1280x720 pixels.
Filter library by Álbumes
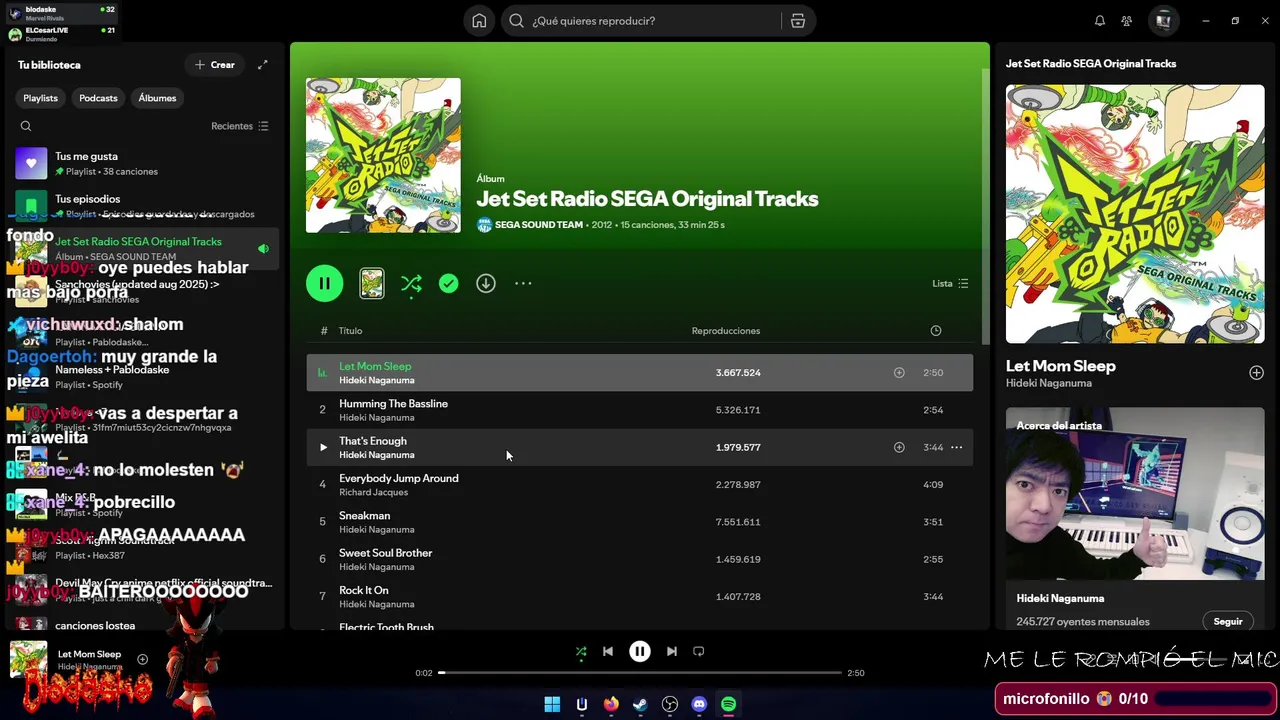157,98
